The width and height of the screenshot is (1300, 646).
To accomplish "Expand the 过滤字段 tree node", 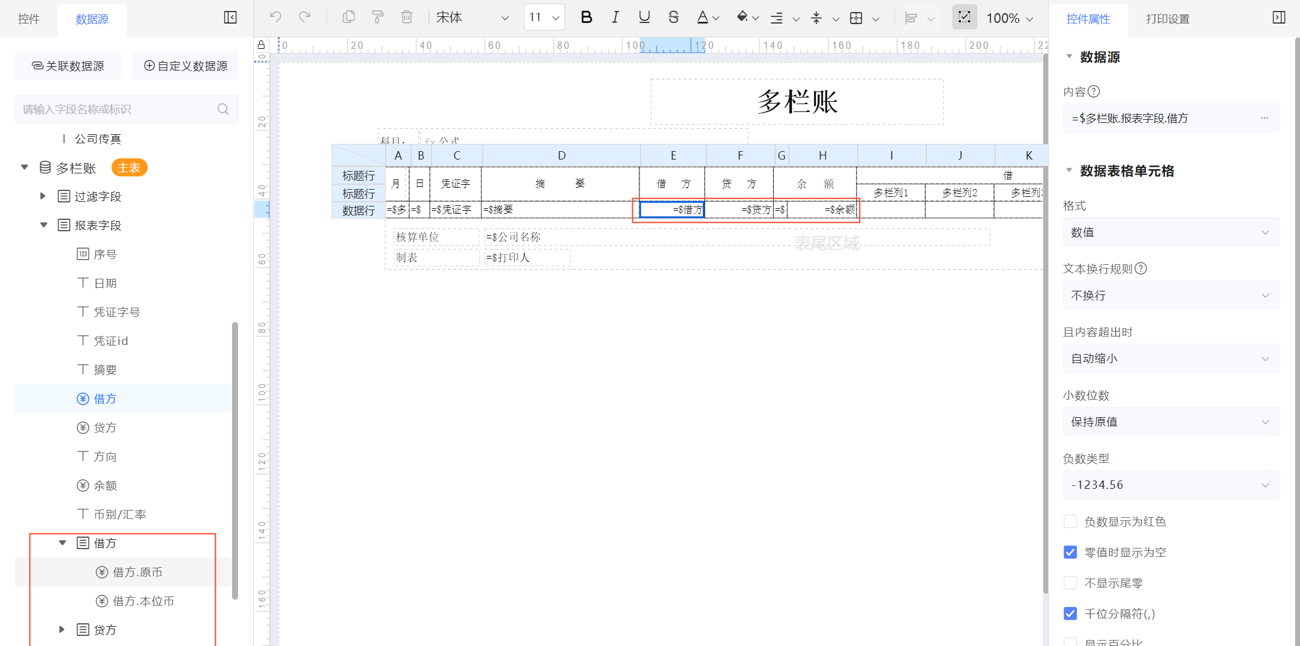I will click(x=43, y=197).
